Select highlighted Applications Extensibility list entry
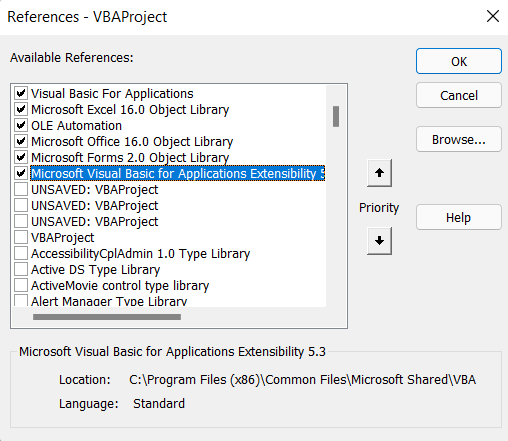Screen dimensions: 508x441 pos(178,173)
